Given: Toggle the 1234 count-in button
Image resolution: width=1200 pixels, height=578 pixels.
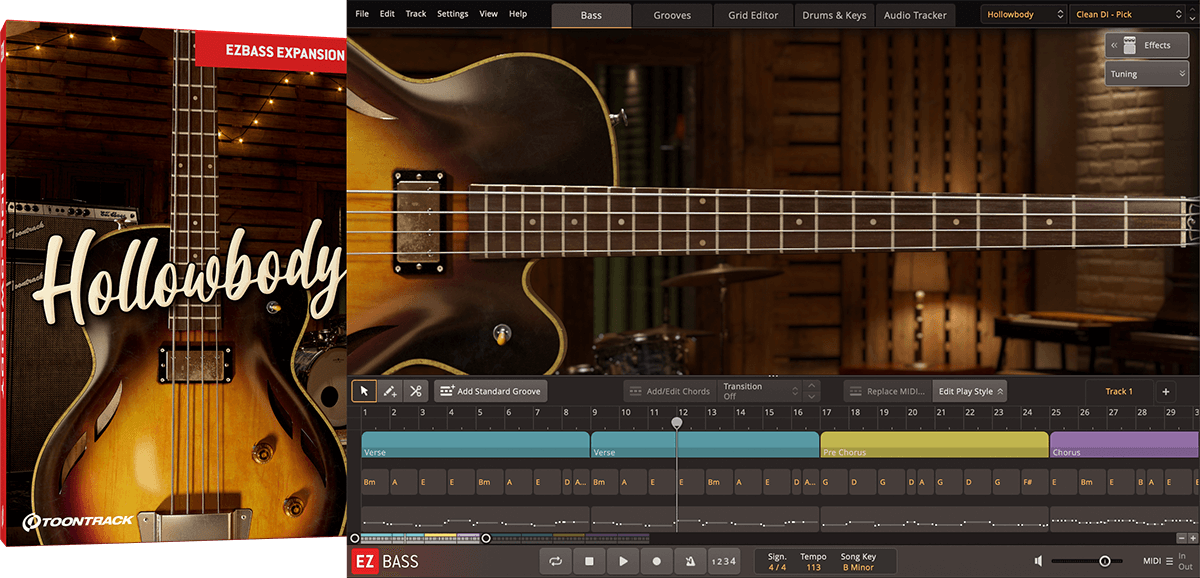Looking at the screenshot, I should click(723, 562).
